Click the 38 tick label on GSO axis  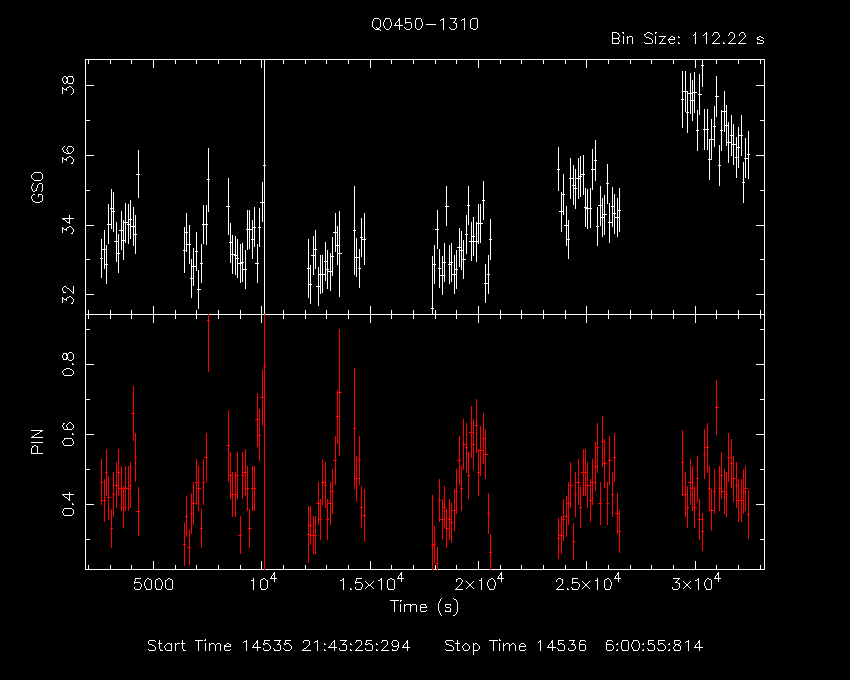(x=69, y=86)
